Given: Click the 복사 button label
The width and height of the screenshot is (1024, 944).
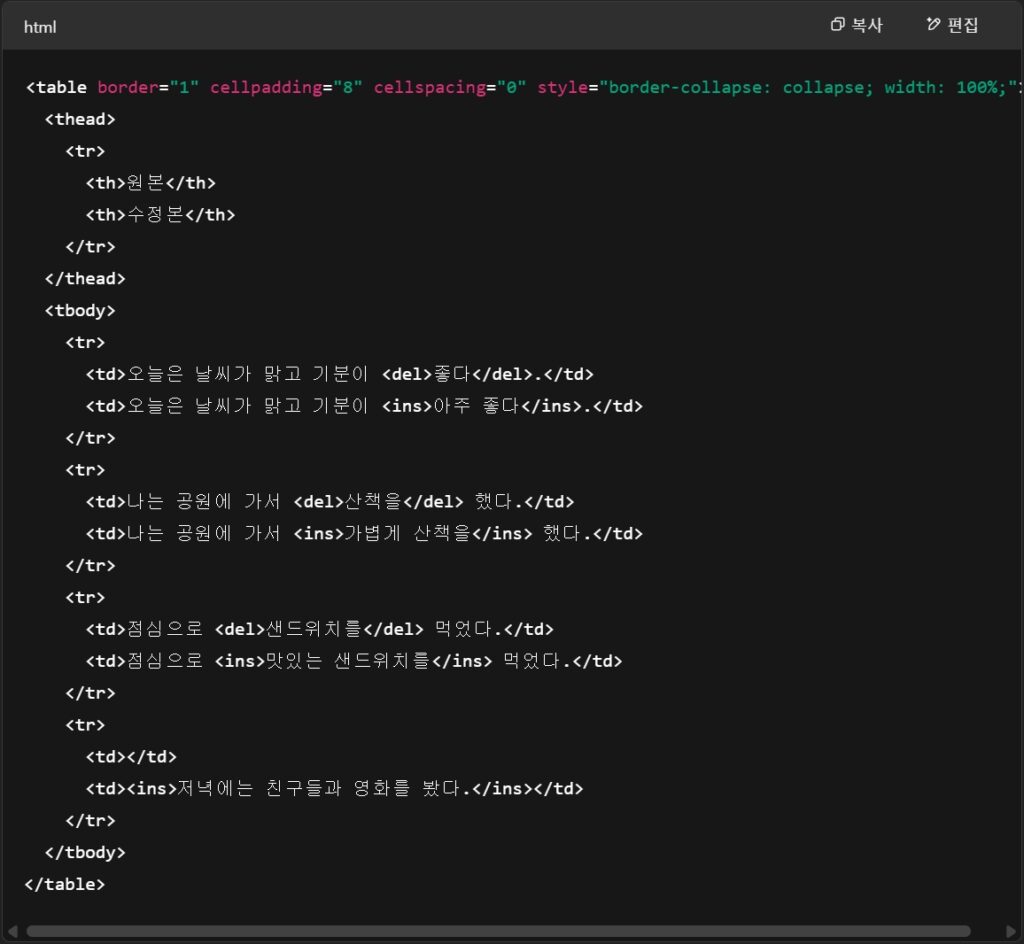Looking at the screenshot, I should tap(867, 25).
